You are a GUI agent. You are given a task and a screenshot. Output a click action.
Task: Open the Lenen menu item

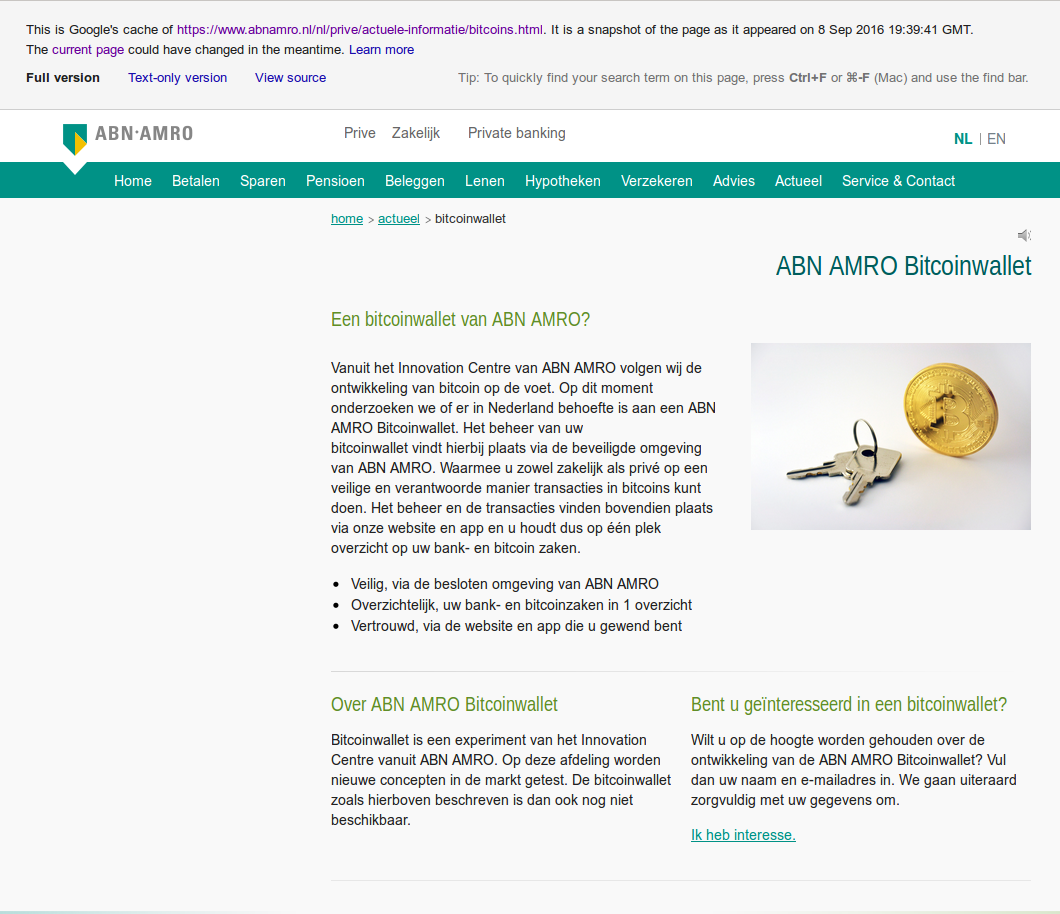click(x=485, y=181)
